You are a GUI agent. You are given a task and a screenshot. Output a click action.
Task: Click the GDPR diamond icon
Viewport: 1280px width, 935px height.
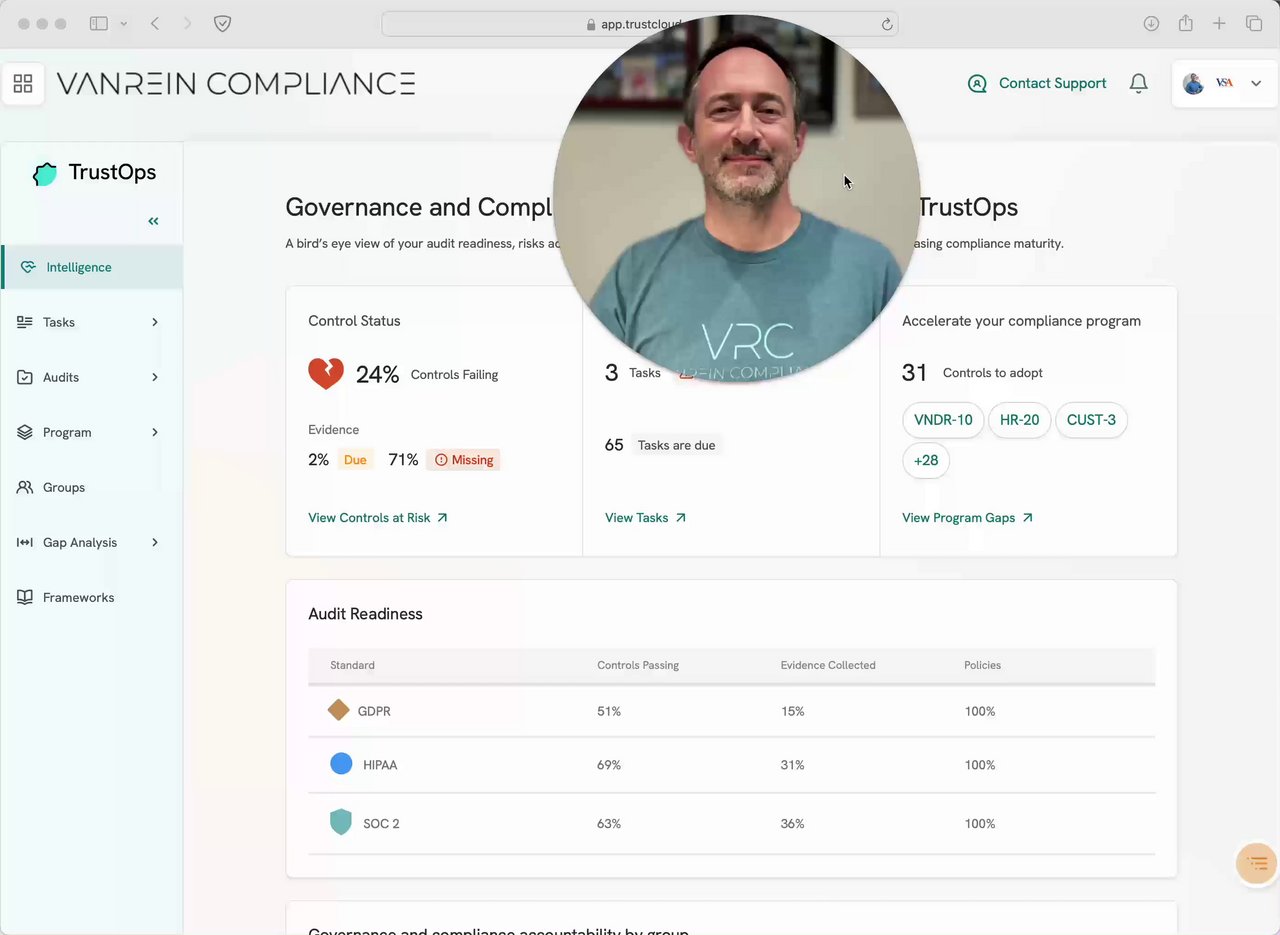(x=339, y=710)
